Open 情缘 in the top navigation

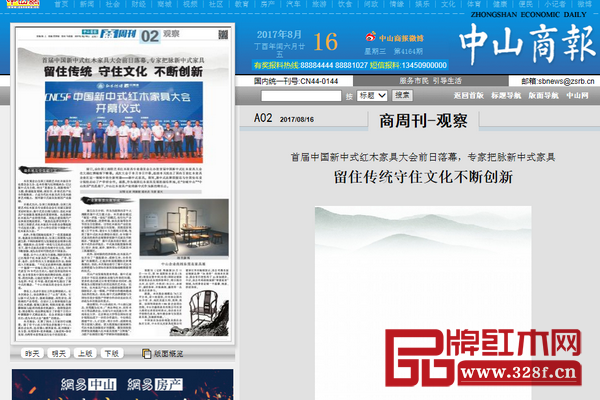396,4
